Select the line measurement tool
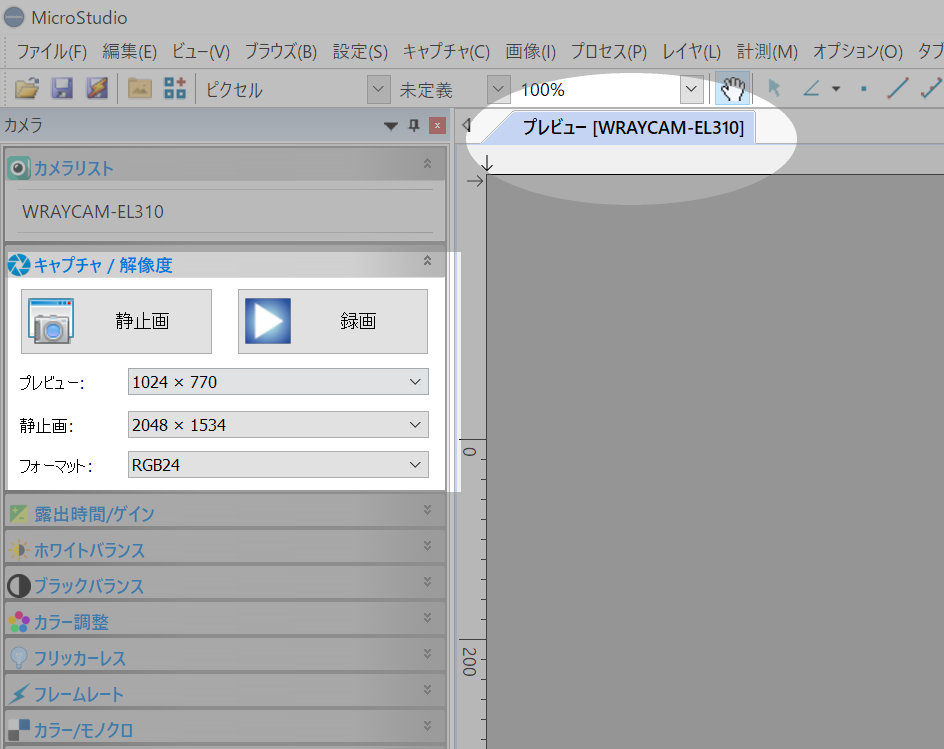 [897, 89]
